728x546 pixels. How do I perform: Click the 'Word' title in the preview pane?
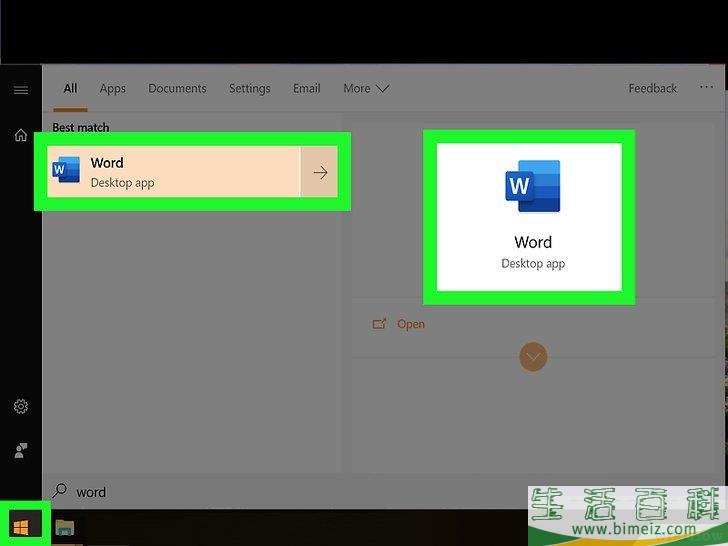(x=533, y=242)
